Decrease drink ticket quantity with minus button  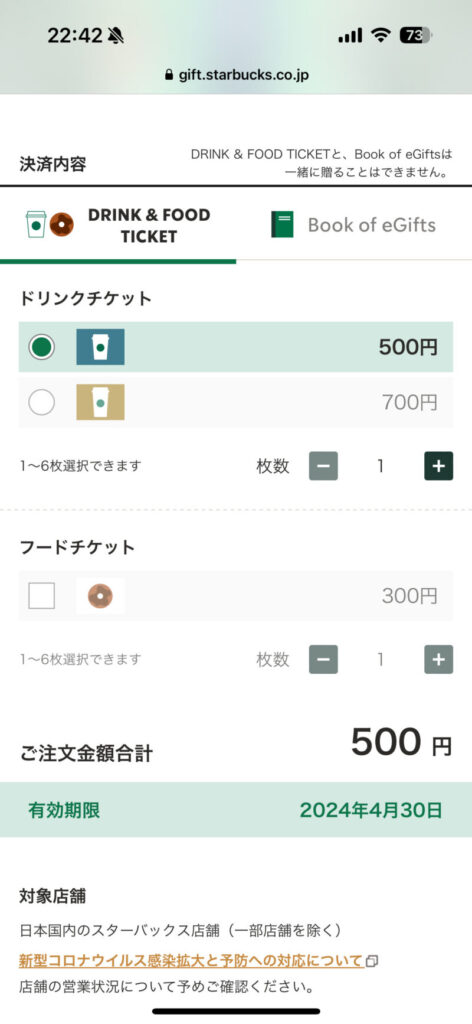(x=323, y=466)
